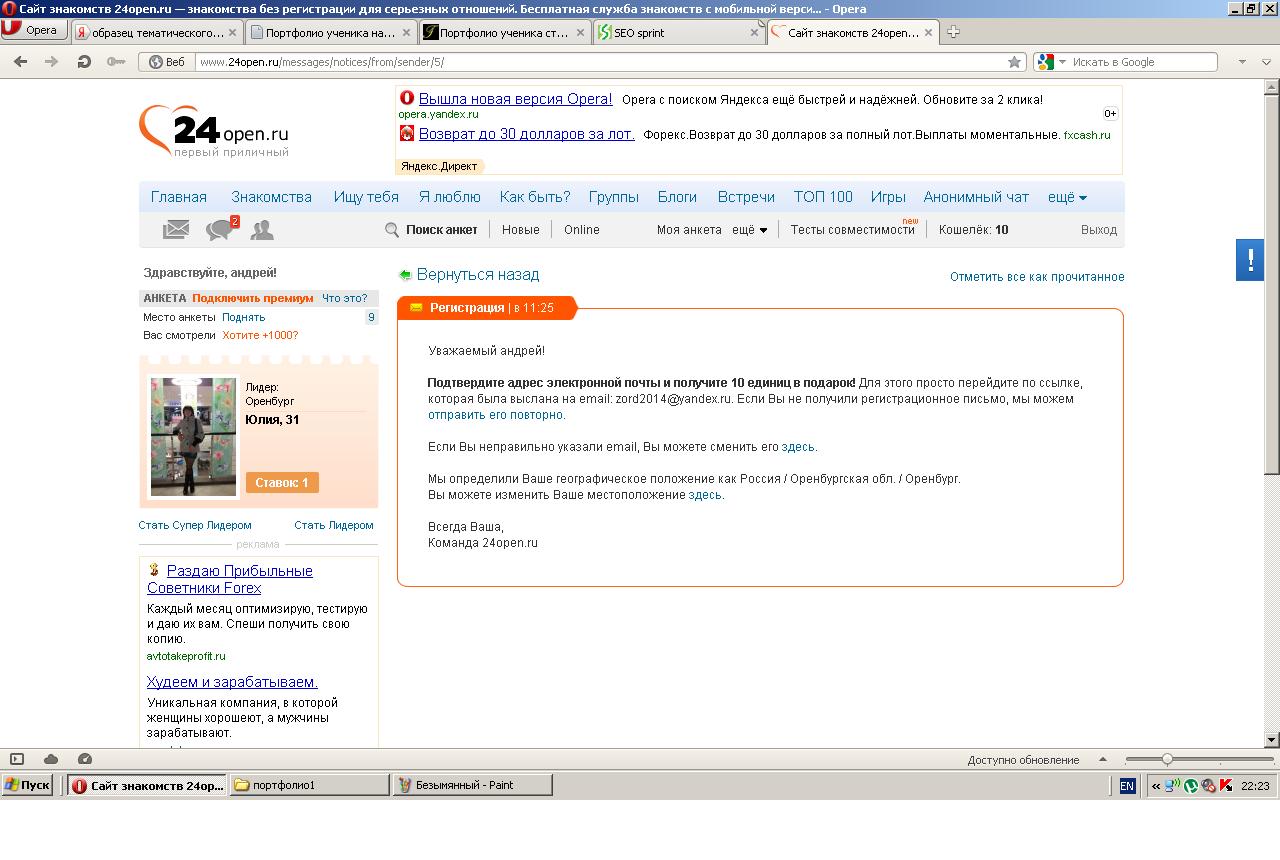Open the Главная navigation item
Image resolution: width=1280 pixels, height=860 pixels.
pyautogui.click(x=179, y=197)
